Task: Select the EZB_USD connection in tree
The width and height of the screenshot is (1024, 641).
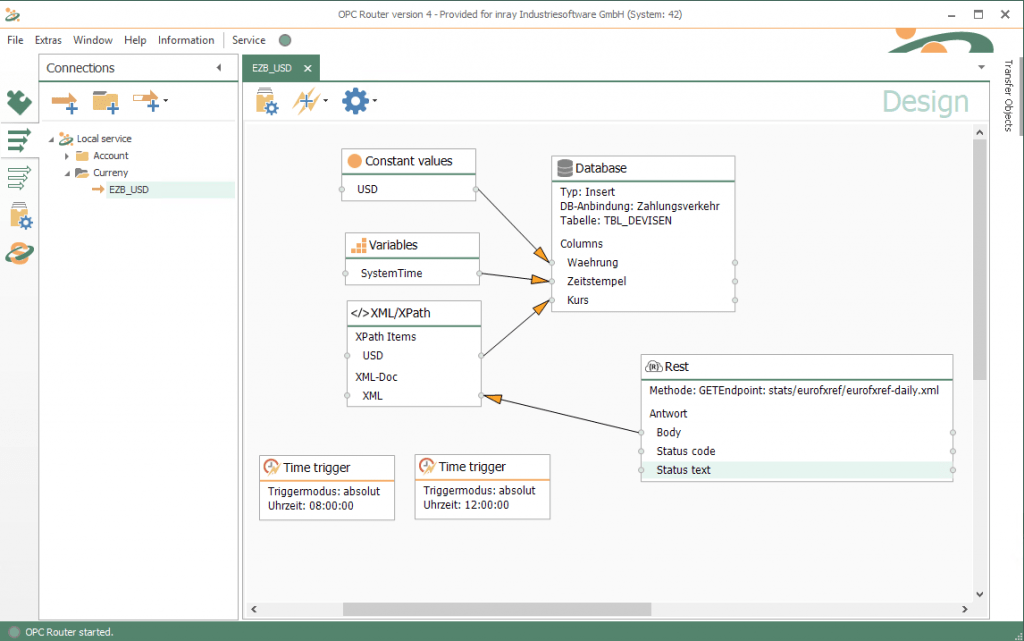Action: coord(129,189)
